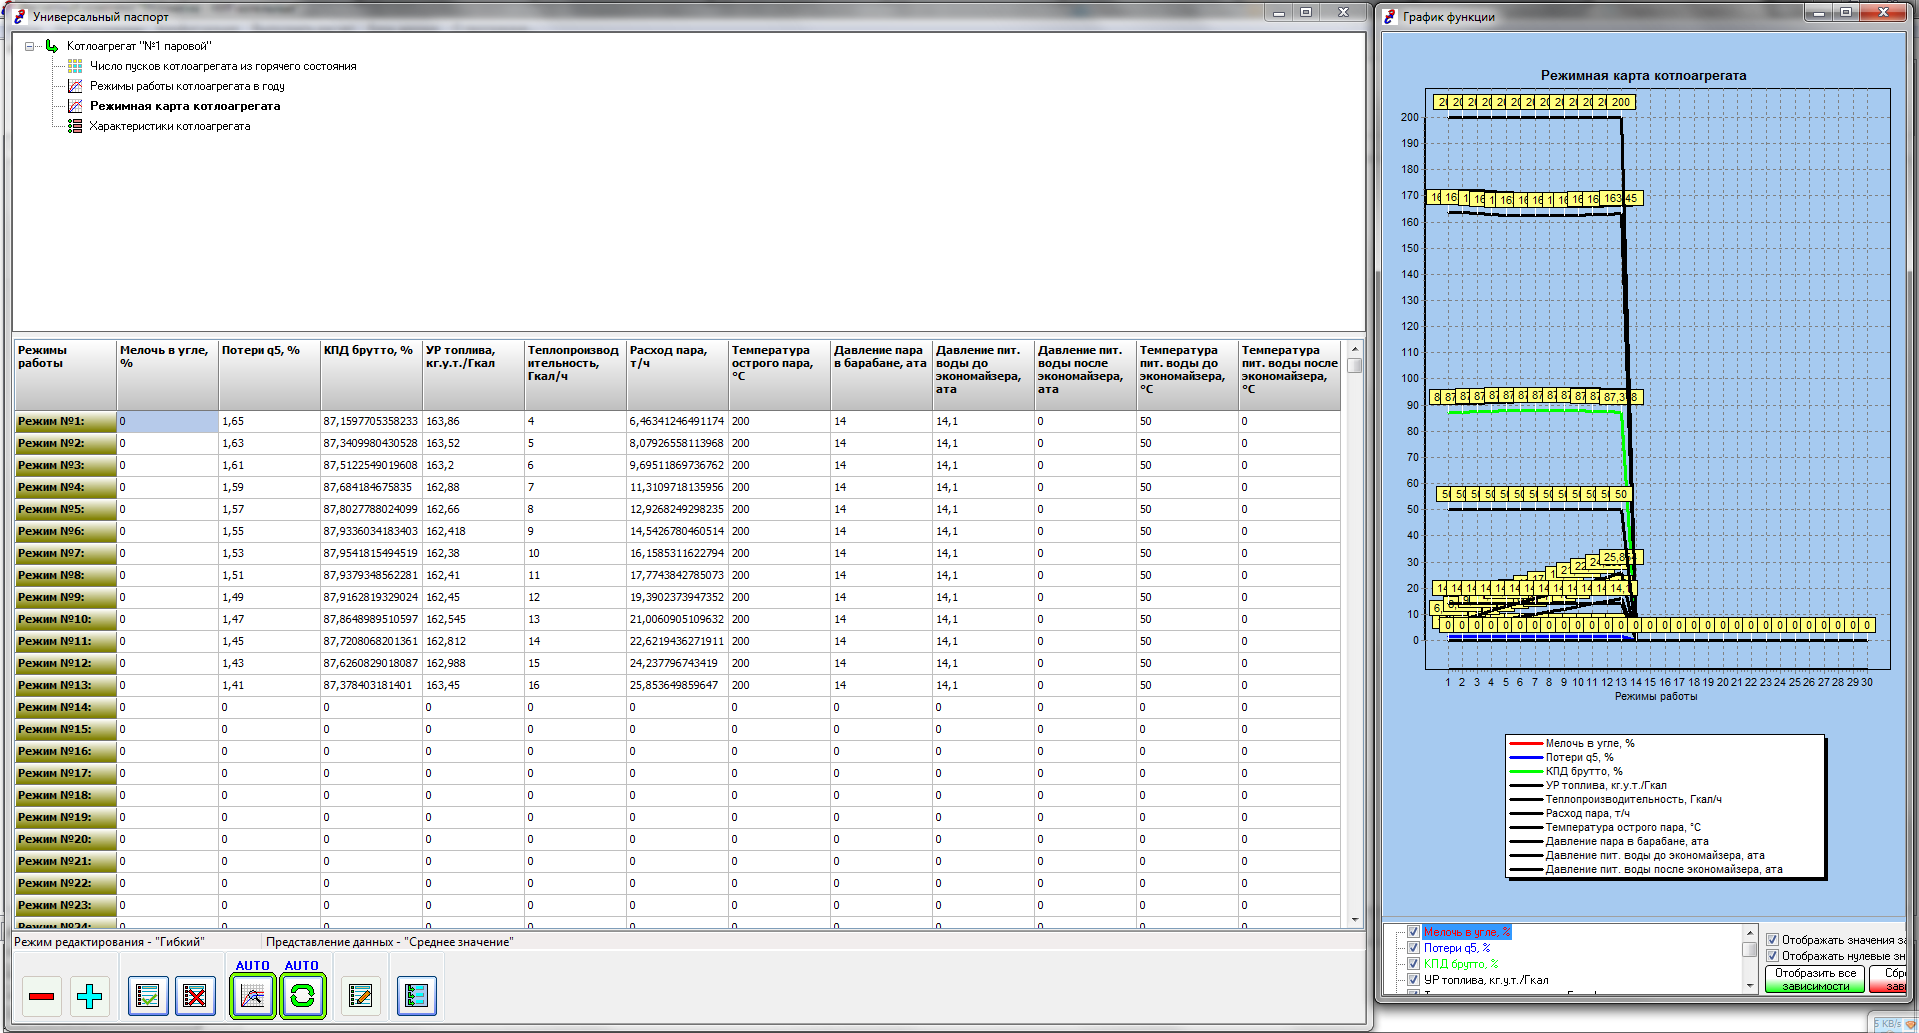Select 'Характеристики котлоагрегата' in the tree
This screenshot has height=1033, width=1919.
point(169,126)
